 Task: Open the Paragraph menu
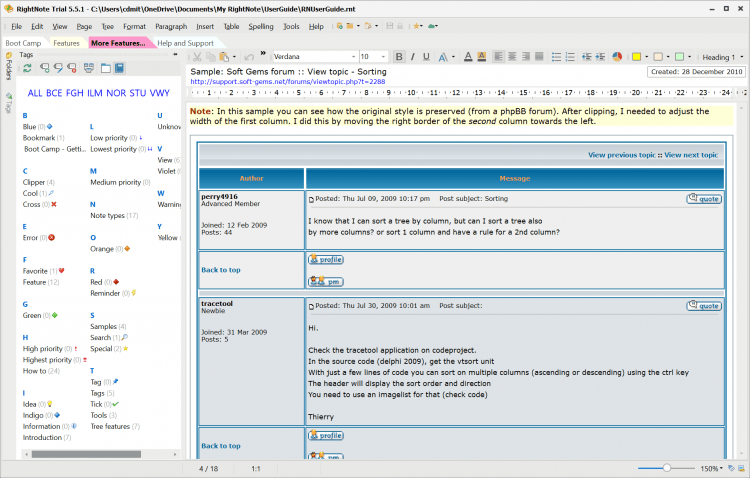[x=171, y=26]
